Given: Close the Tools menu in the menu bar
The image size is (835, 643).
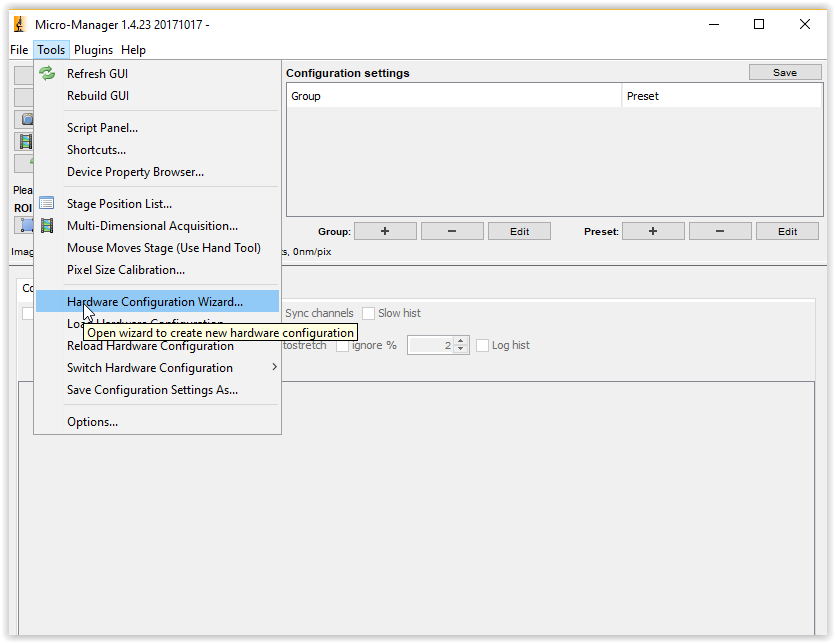Looking at the screenshot, I should pos(51,50).
